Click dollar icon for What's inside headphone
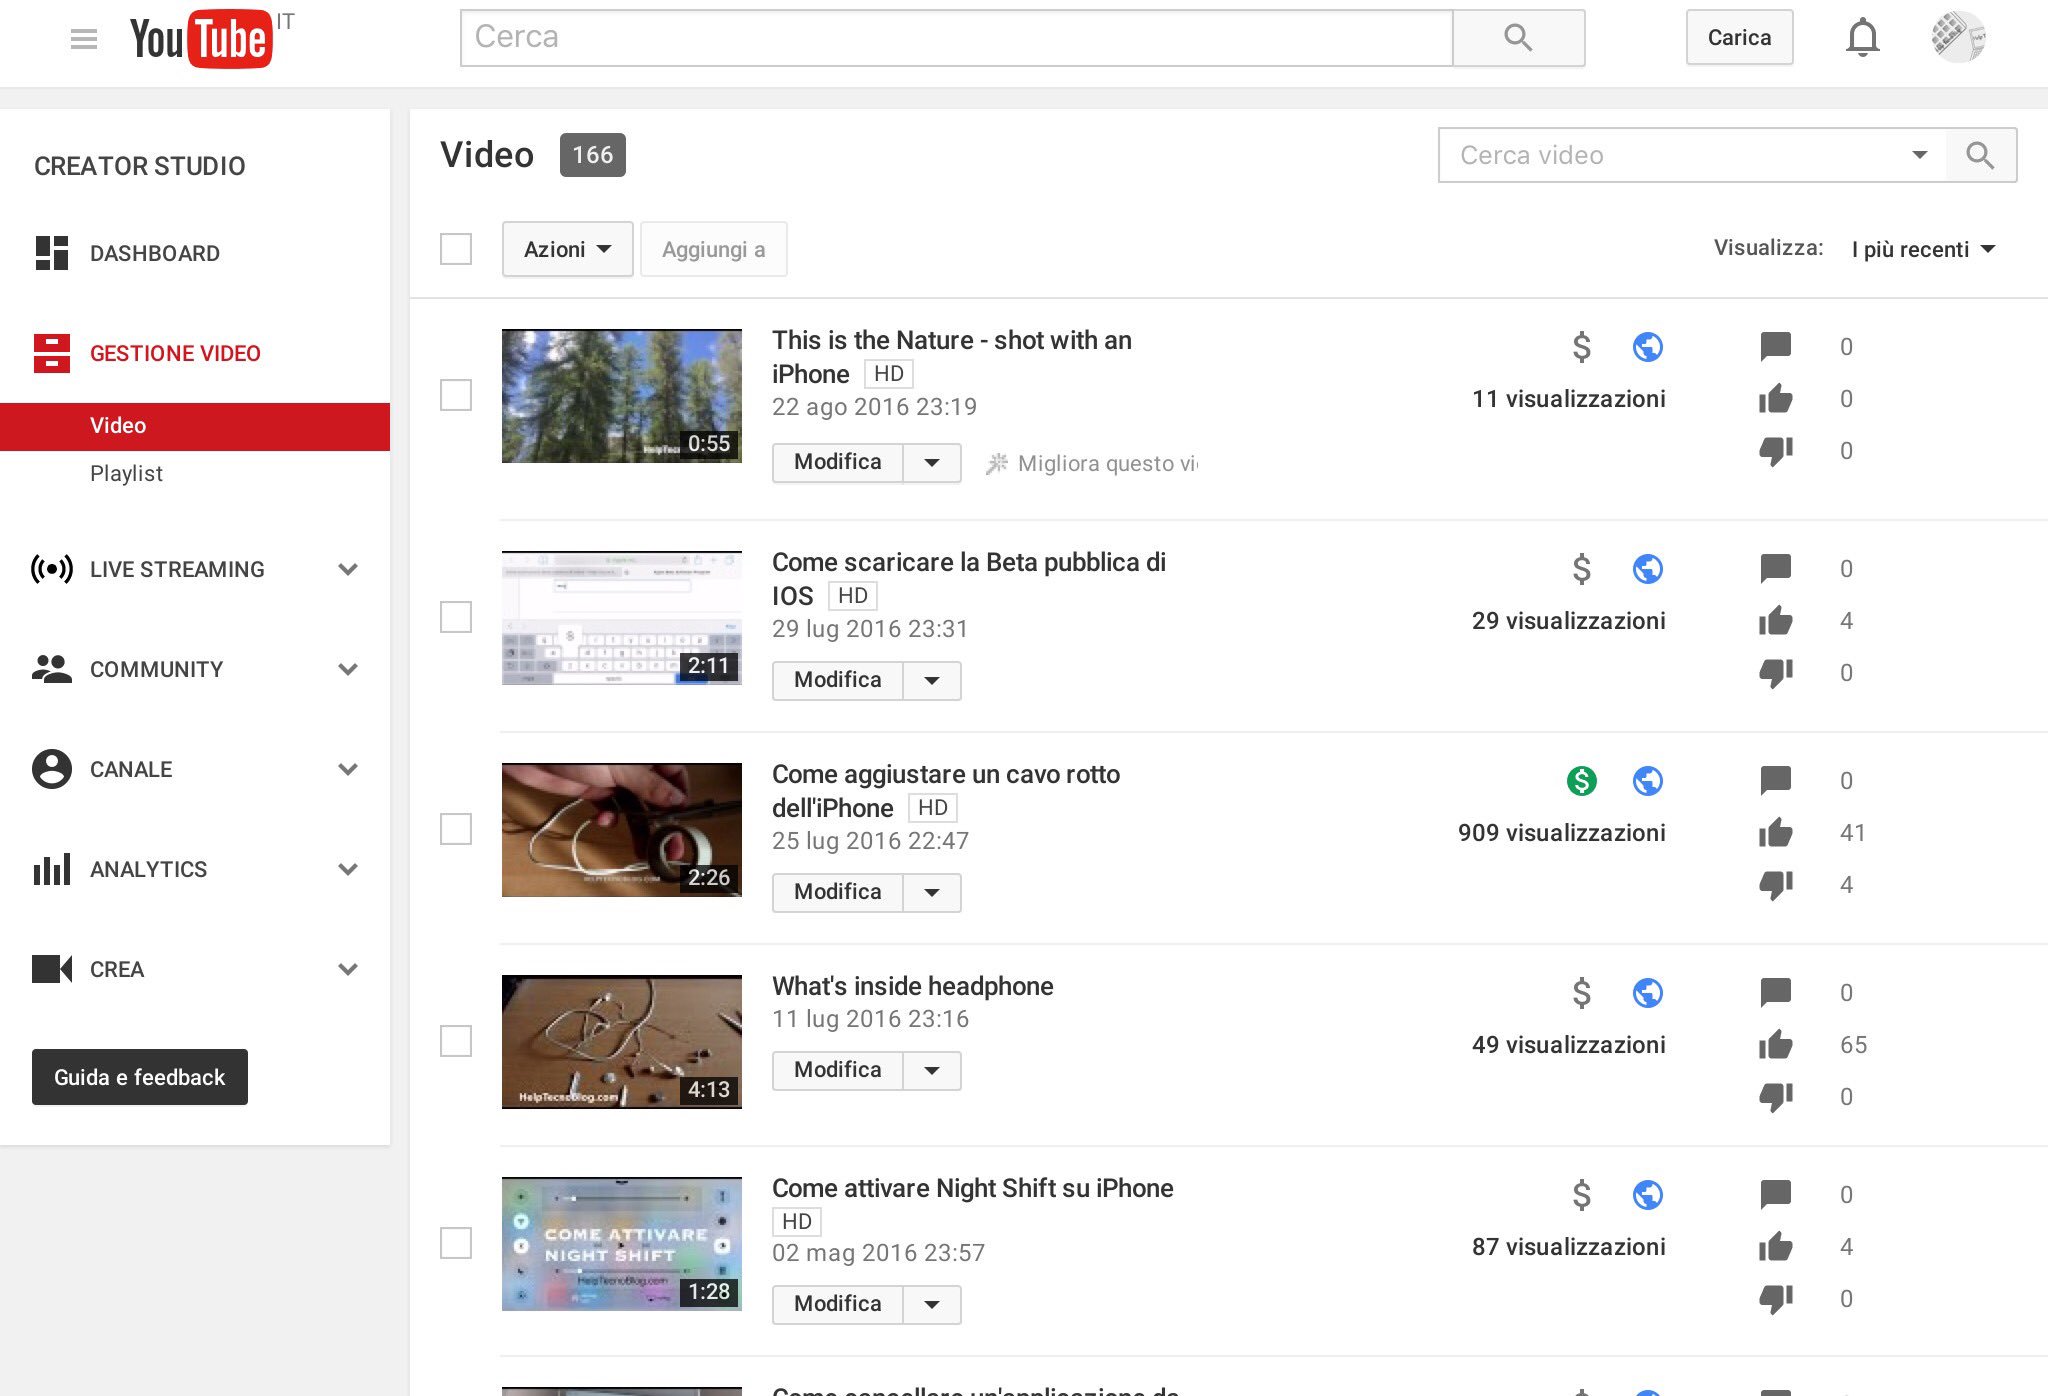The width and height of the screenshot is (2048, 1396). [1581, 993]
